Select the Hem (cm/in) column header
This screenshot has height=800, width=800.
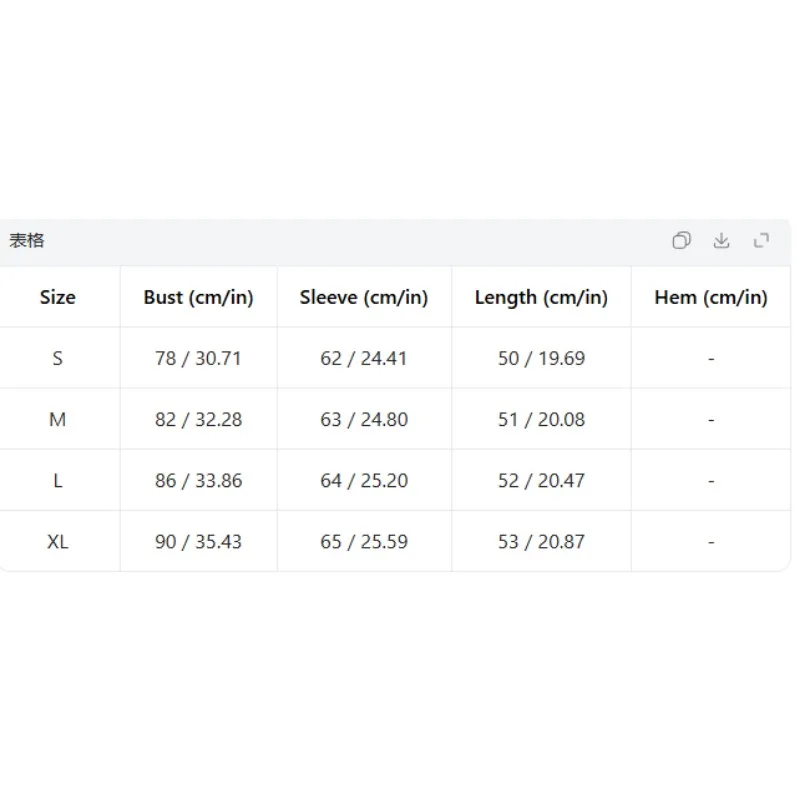[711, 297]
